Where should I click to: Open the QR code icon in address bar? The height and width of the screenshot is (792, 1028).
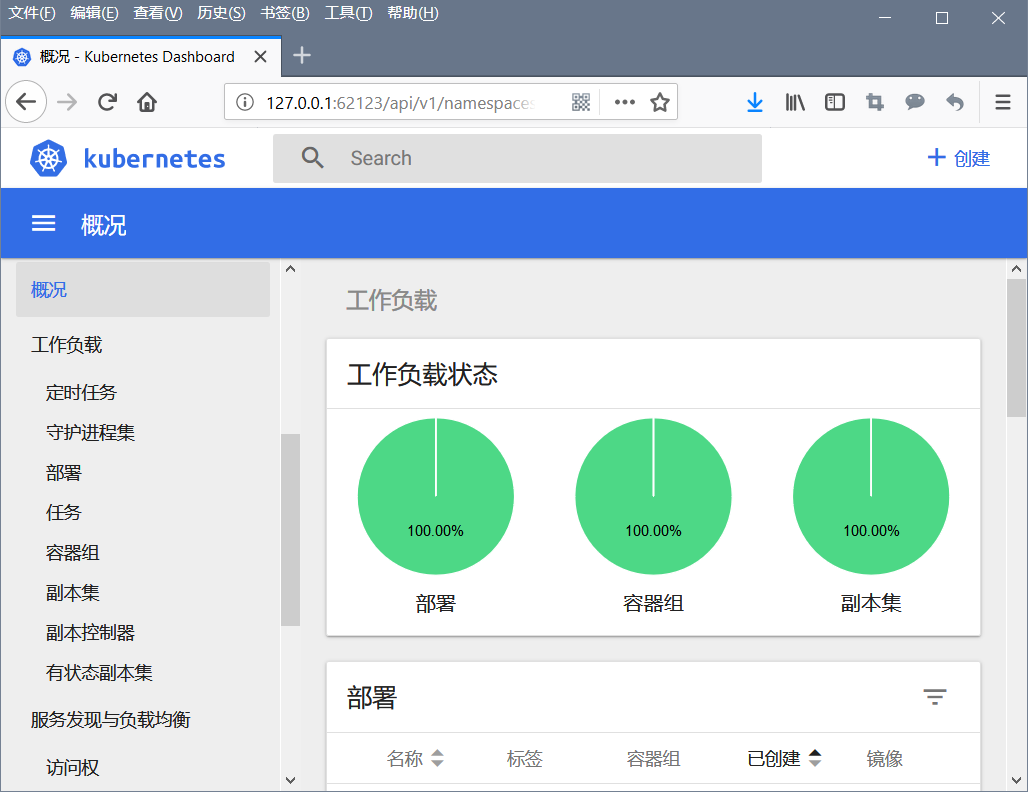click(x=581, y=102)
